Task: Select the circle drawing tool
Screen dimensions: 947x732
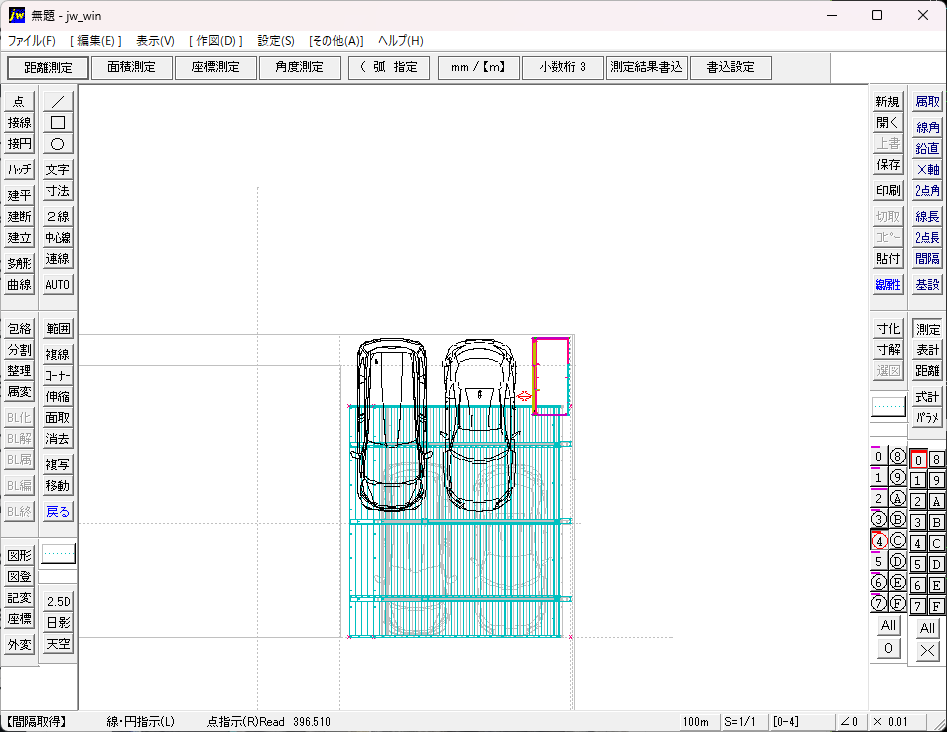Action: click(x=58, y=144)
